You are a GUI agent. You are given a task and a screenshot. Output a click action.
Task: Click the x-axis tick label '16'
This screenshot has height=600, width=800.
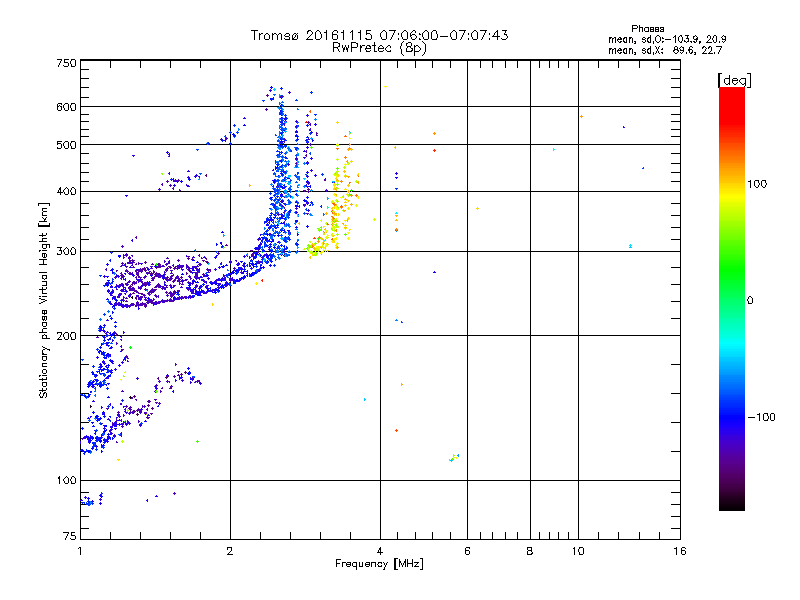point(680,551)
